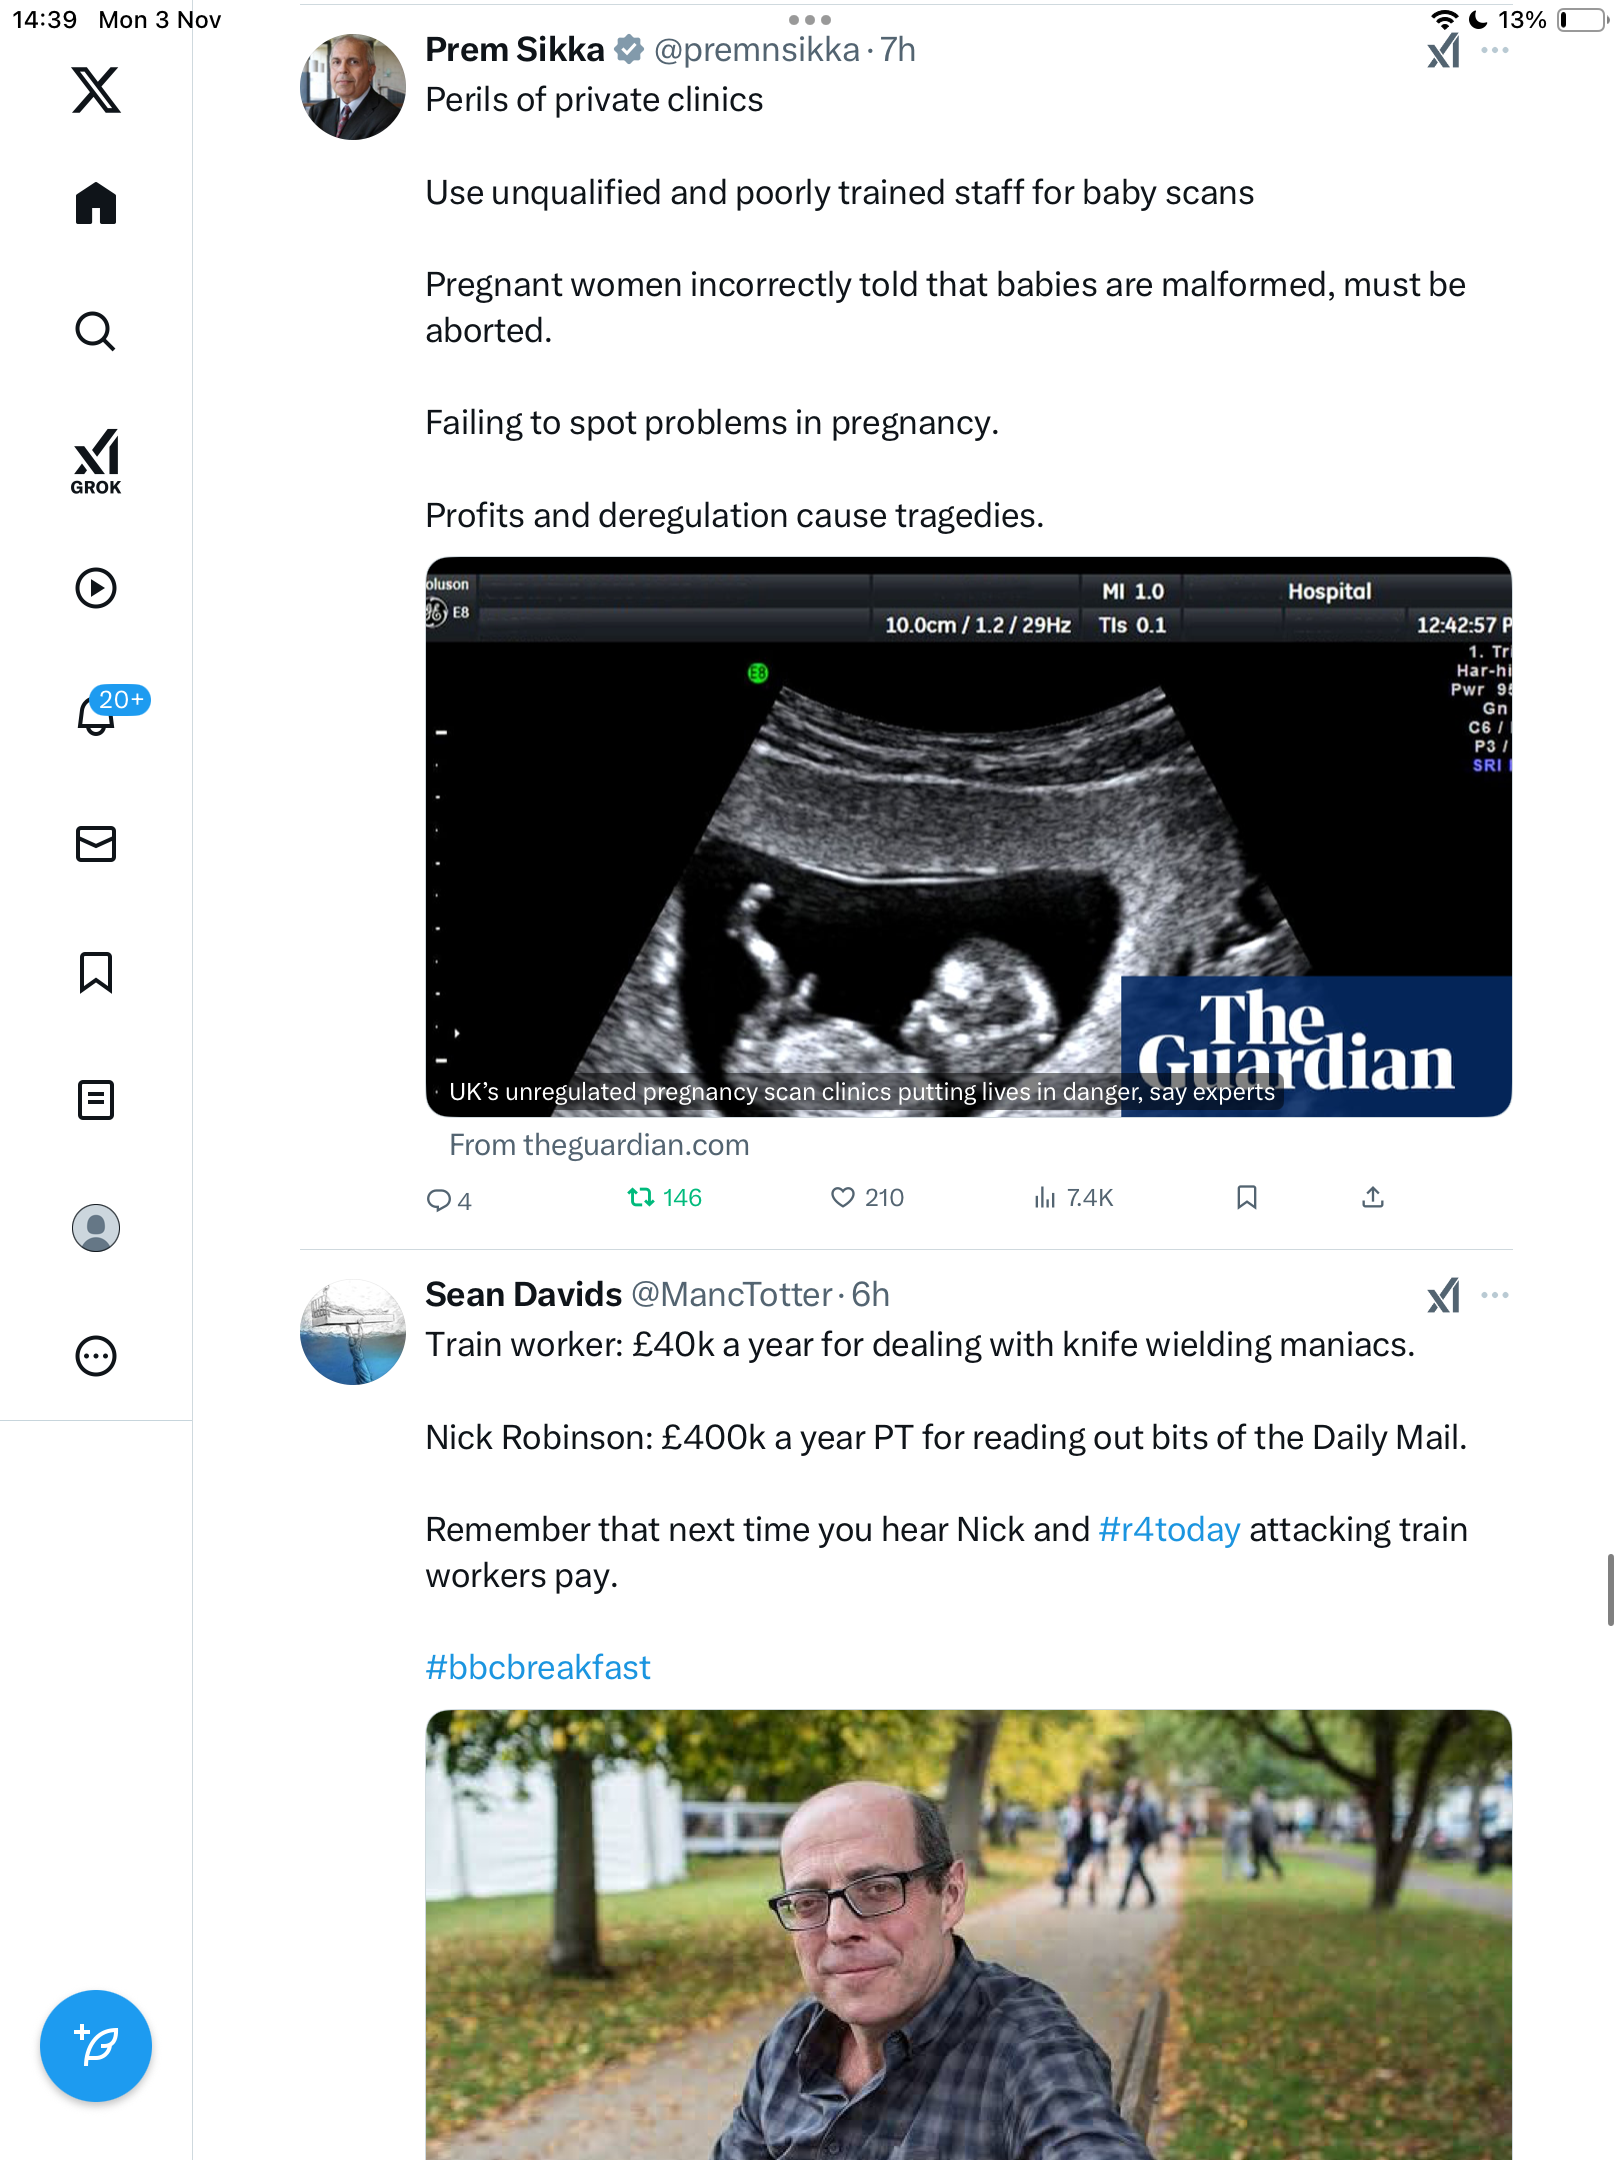Viewport: 1620px width, 2160px height.
Task: Open the Home feed icon
Action: 96,204
